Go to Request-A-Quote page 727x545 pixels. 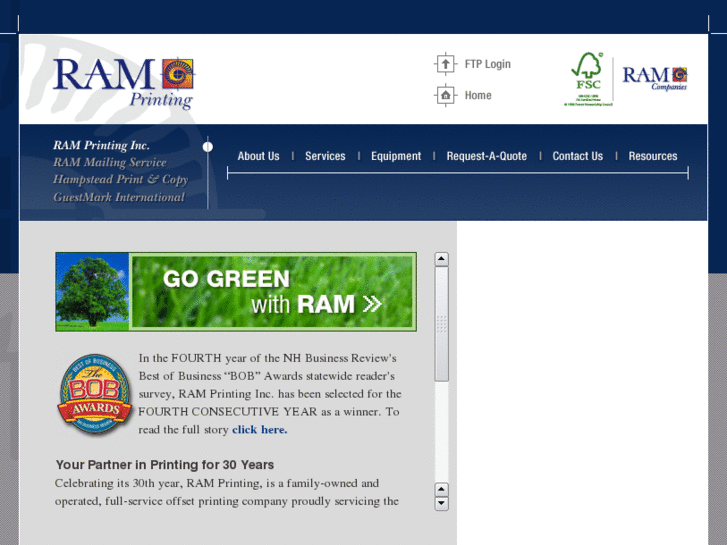[x=486, y=156]
